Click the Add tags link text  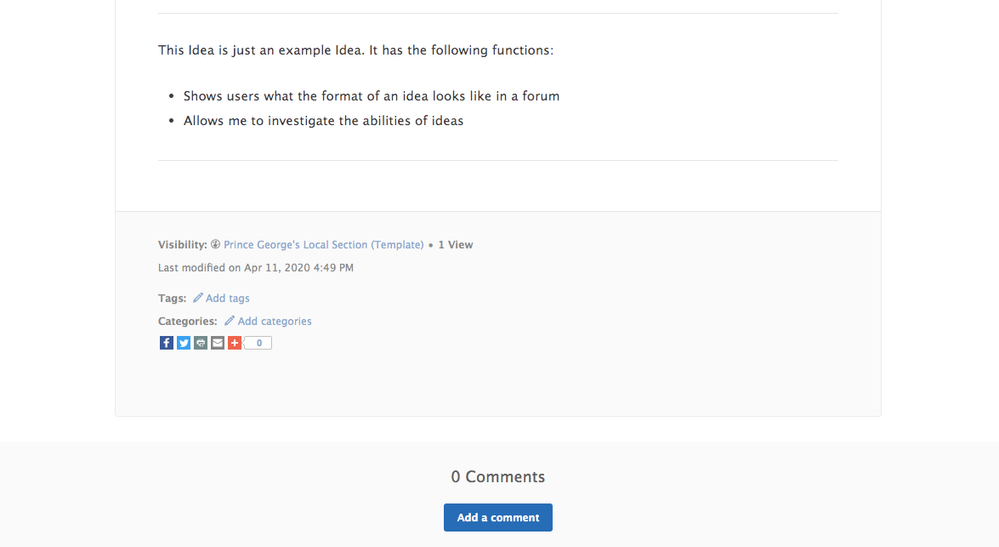(x=228, y=298)
